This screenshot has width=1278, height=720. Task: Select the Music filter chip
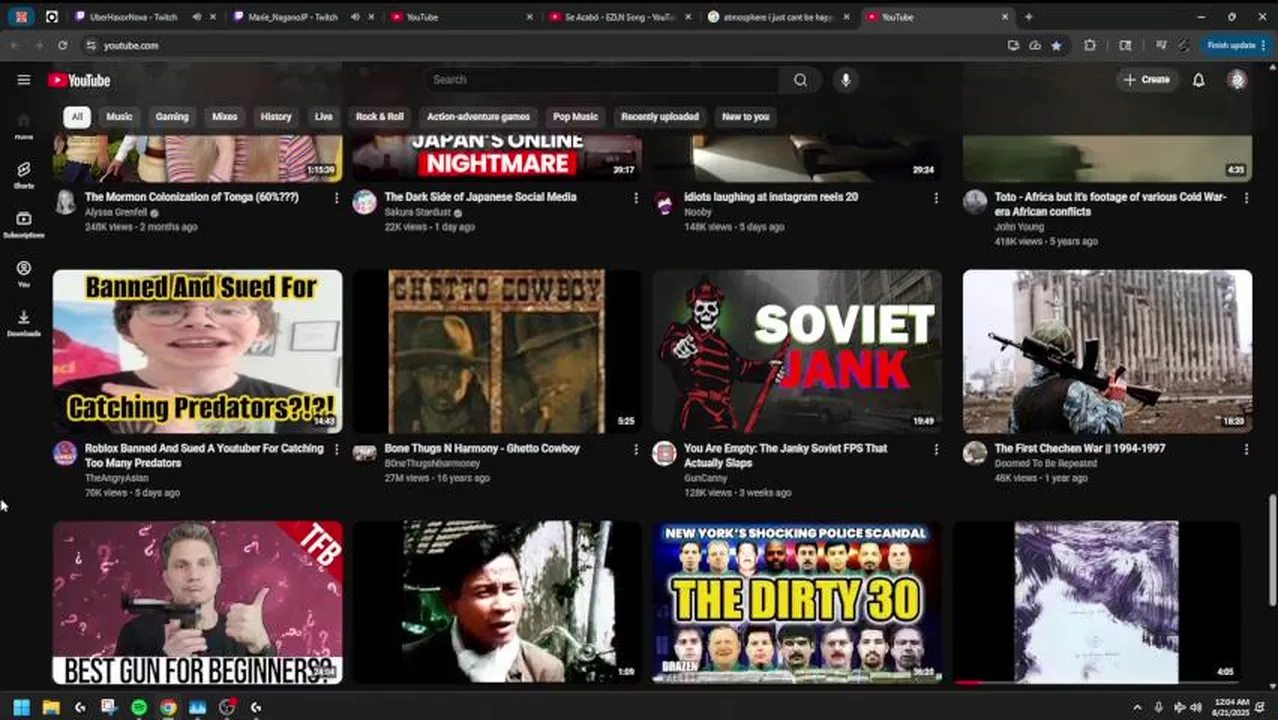tap(119, 117)
